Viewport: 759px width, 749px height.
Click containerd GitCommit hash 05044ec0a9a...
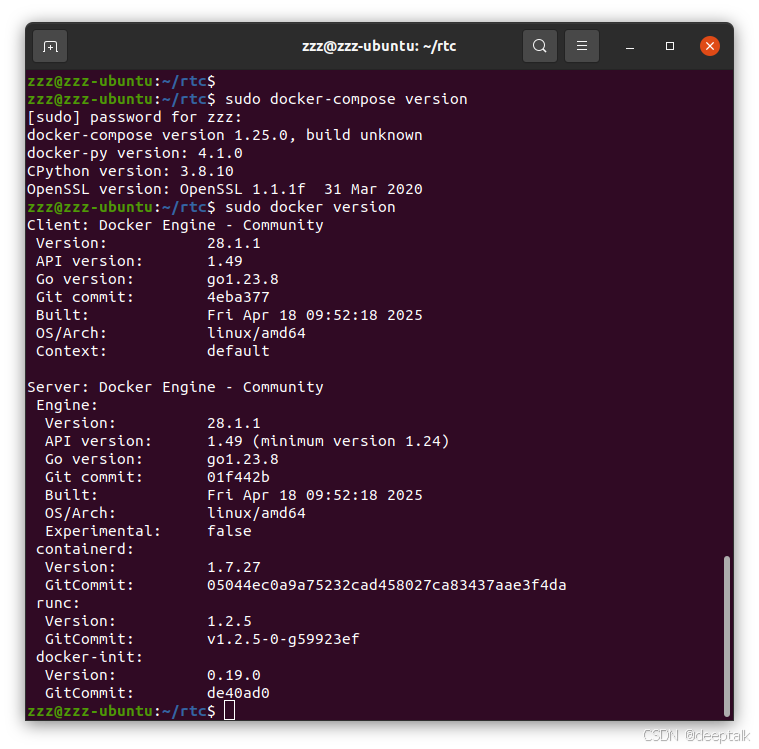tap(387, 585)
